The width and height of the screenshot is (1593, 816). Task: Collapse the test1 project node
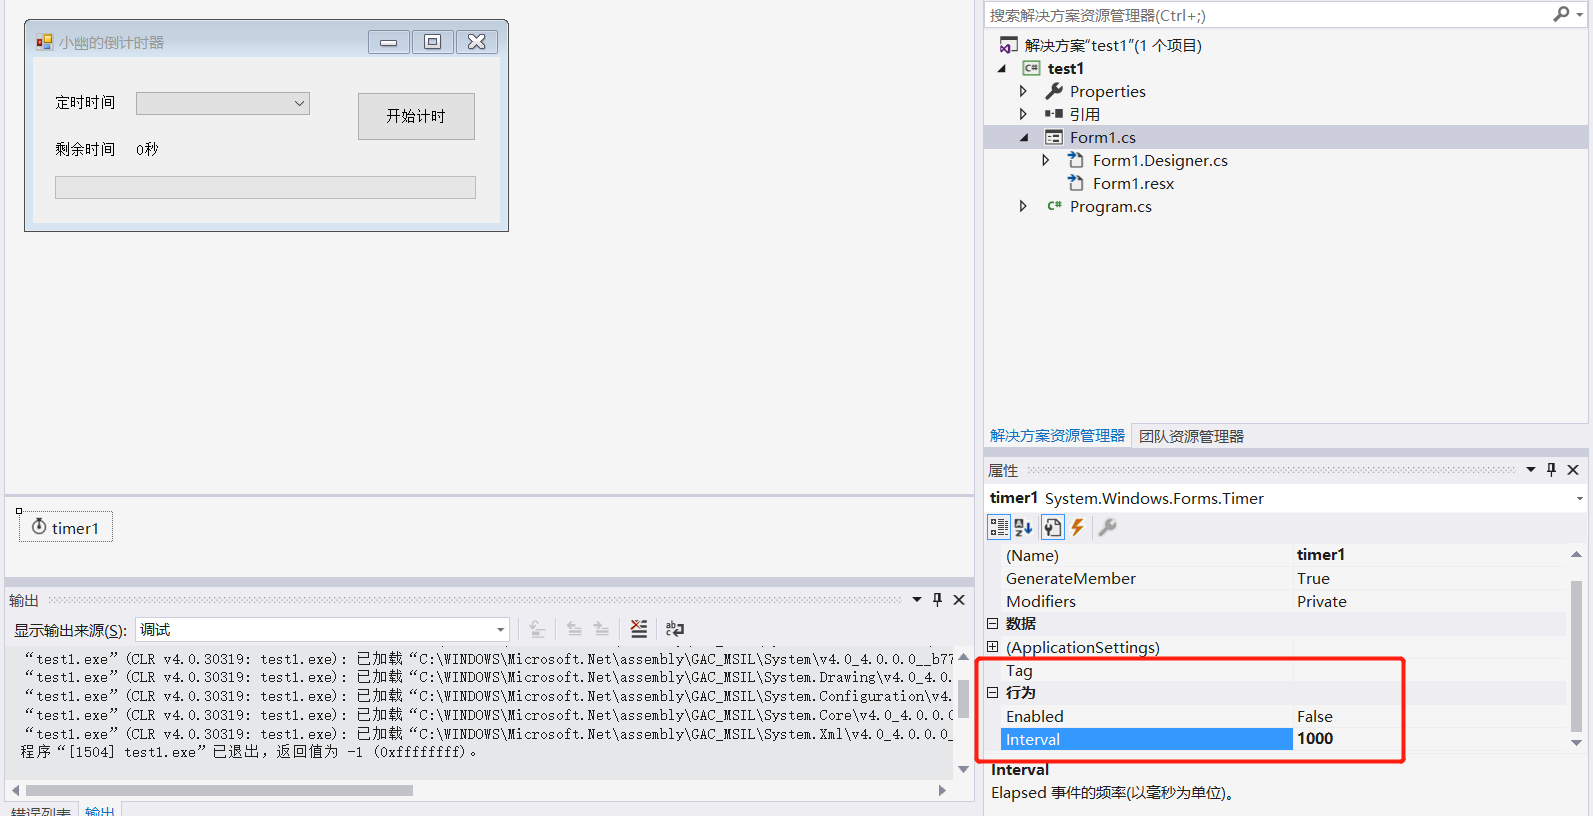[x=1002, y=69]
